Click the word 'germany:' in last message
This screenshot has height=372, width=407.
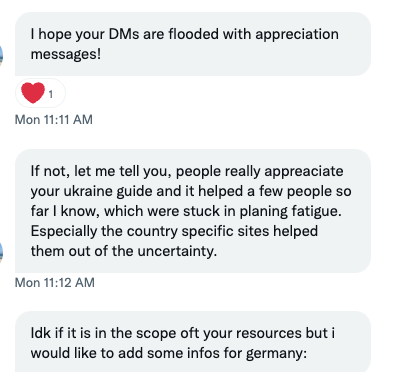click(x=276, y=353)
